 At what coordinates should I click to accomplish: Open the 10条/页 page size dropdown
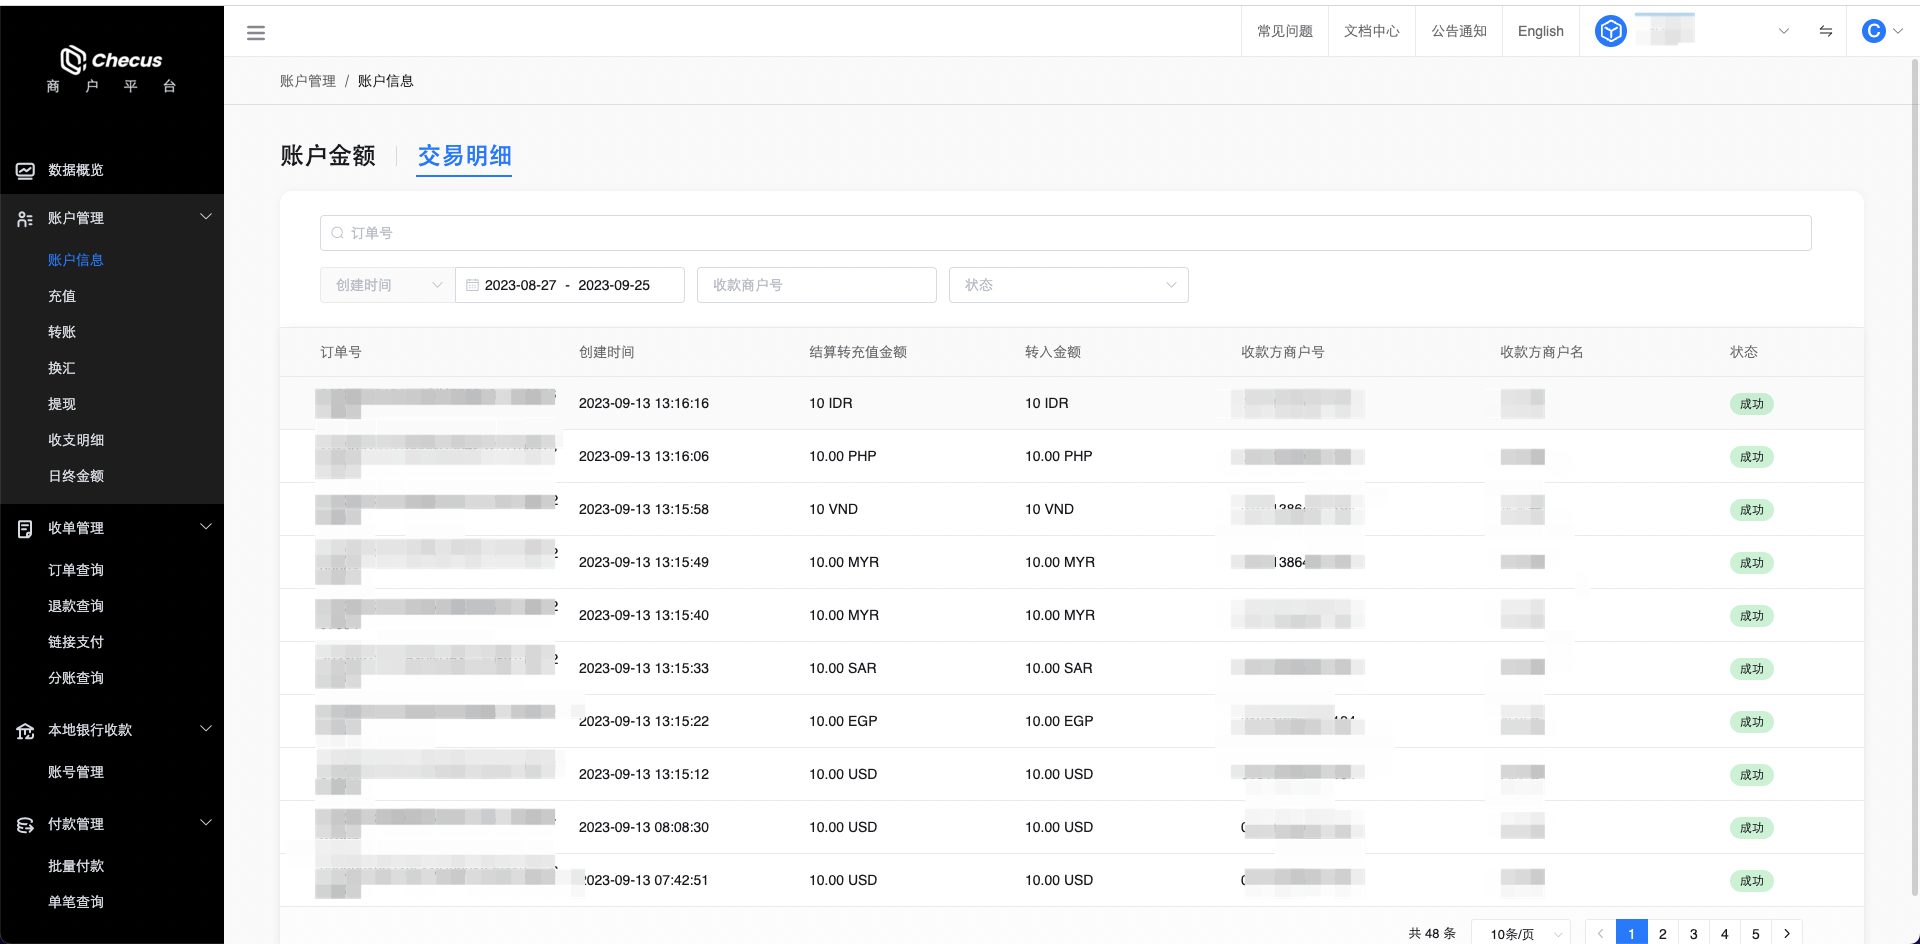1521,934
